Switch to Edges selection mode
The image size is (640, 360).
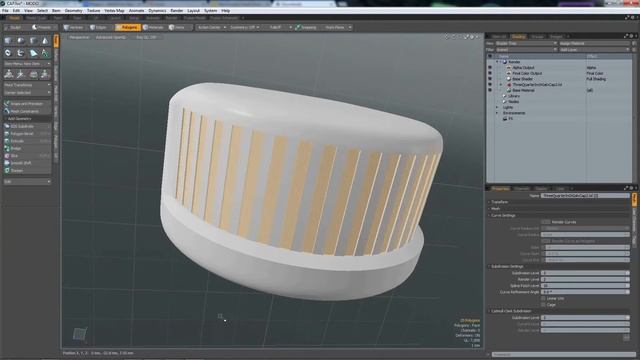click(99, 27)
